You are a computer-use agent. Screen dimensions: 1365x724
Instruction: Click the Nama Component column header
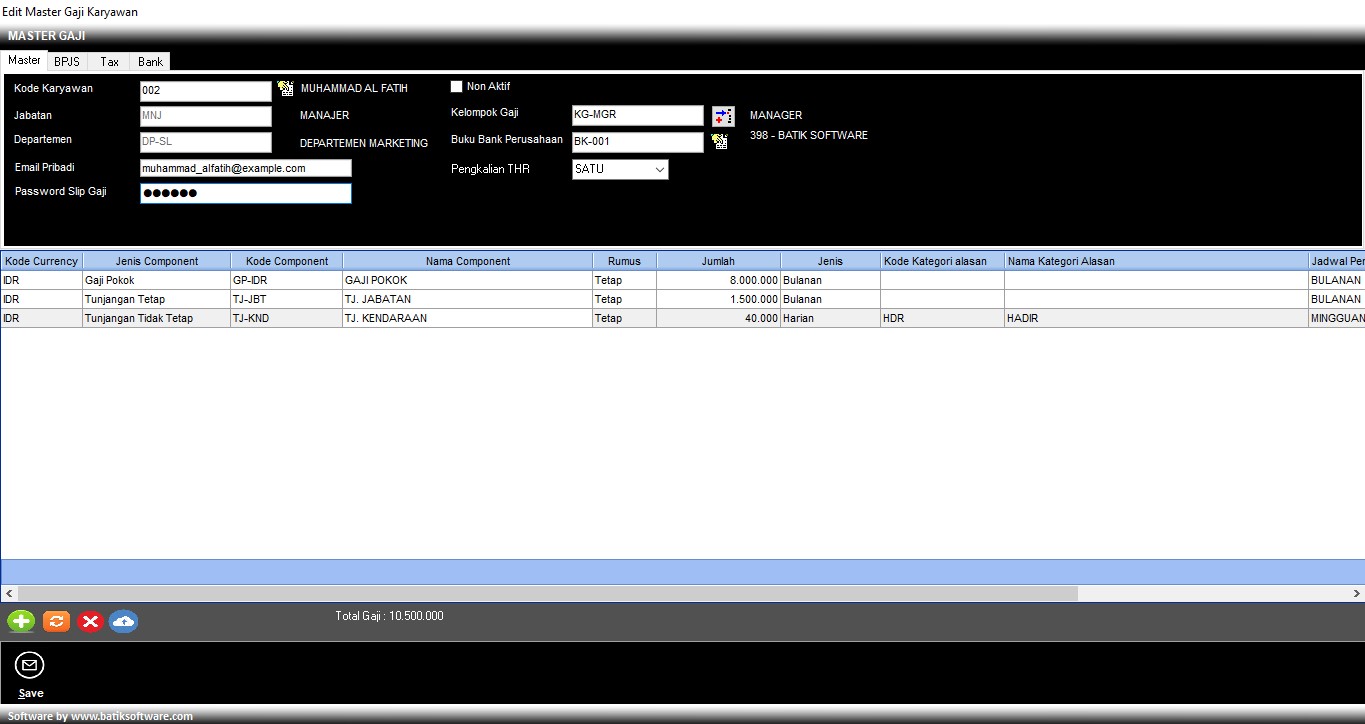(467, 261)
